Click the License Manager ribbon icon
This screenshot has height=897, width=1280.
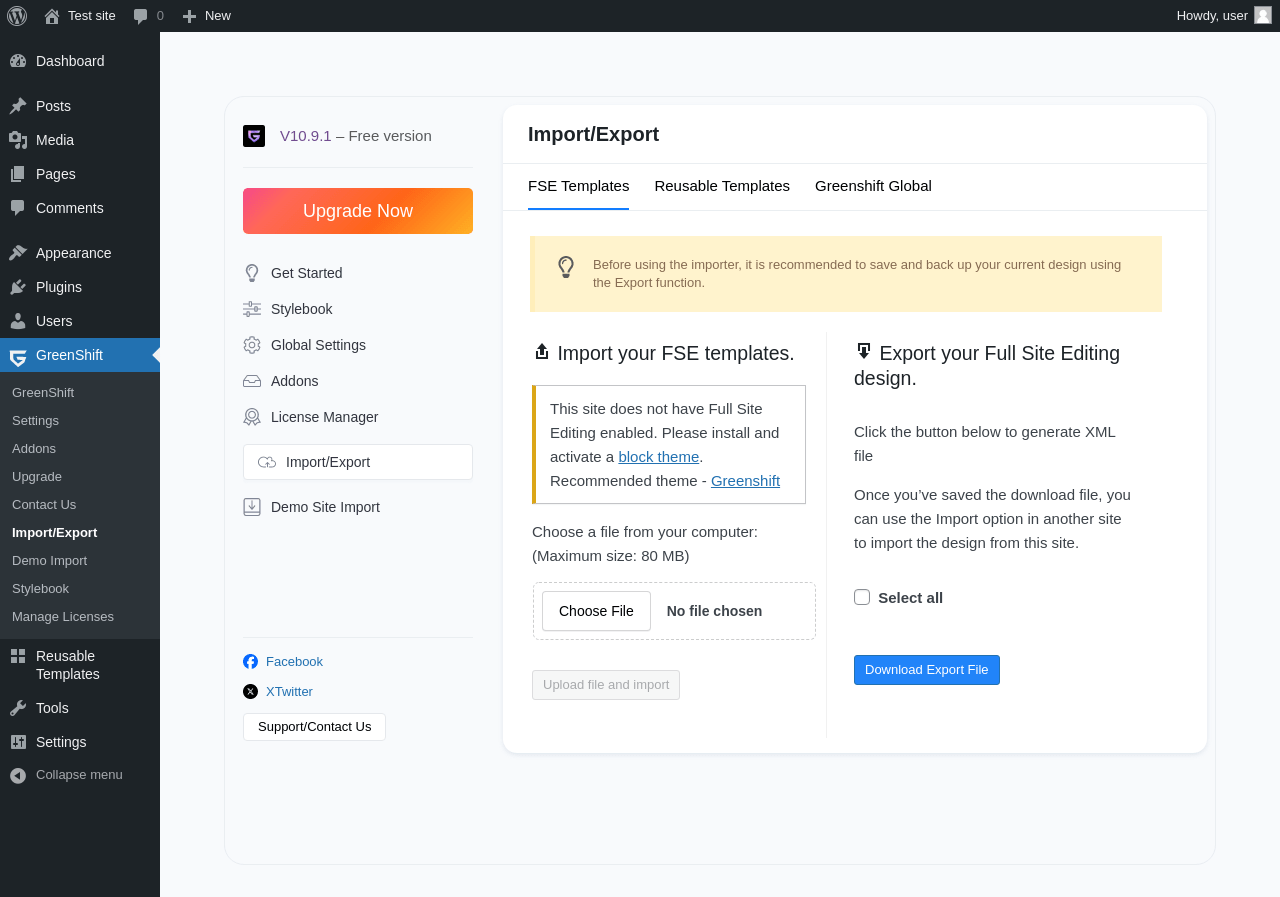point(252,417)
